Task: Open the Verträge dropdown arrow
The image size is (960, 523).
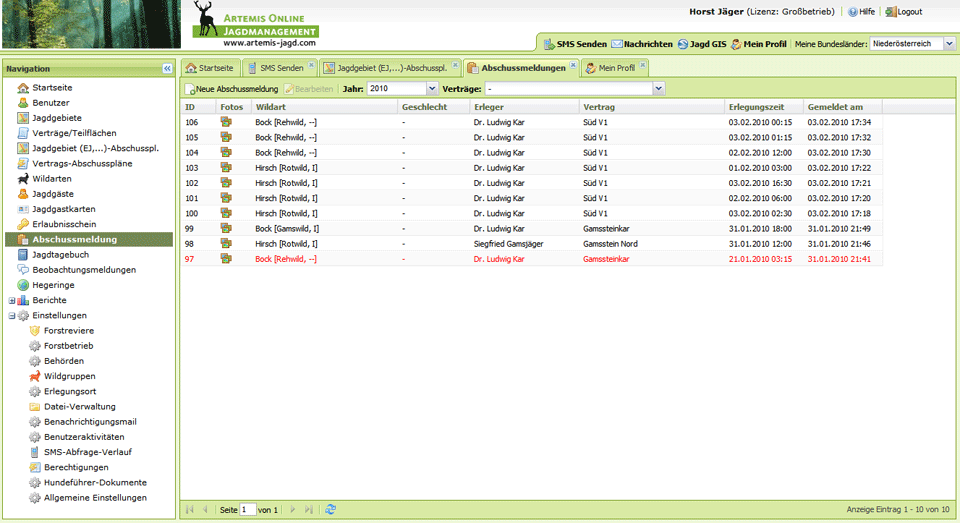Action: click(658, 89)
